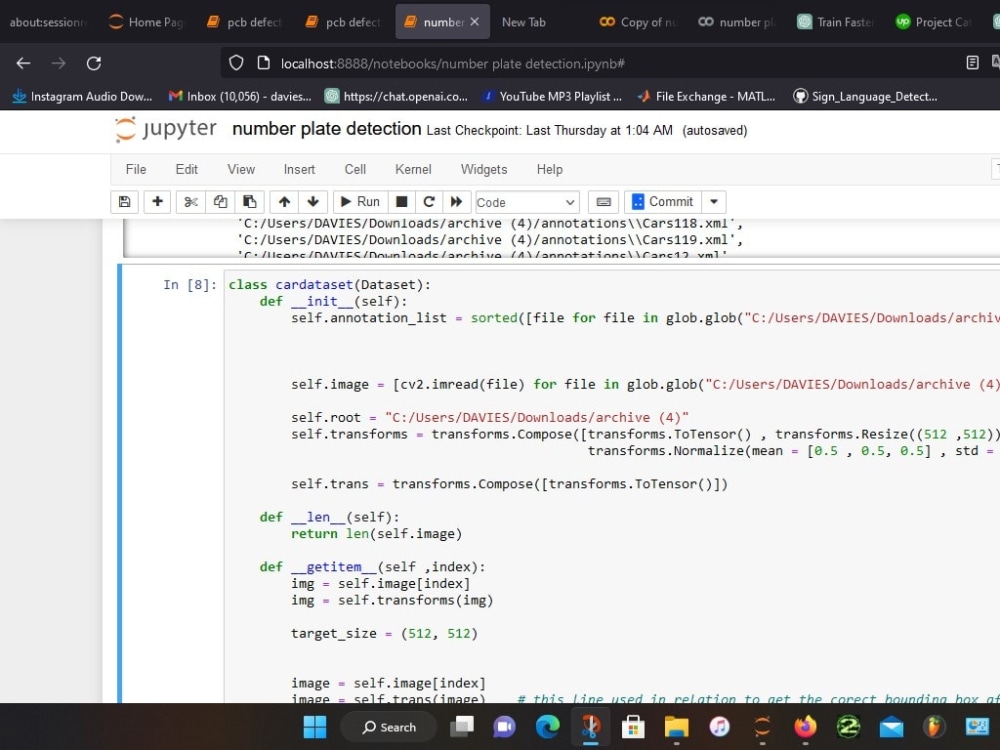Screen dimensions: 1000x750
Task: Cut the selected cell with scissors icon
Action: pos(190,201)
